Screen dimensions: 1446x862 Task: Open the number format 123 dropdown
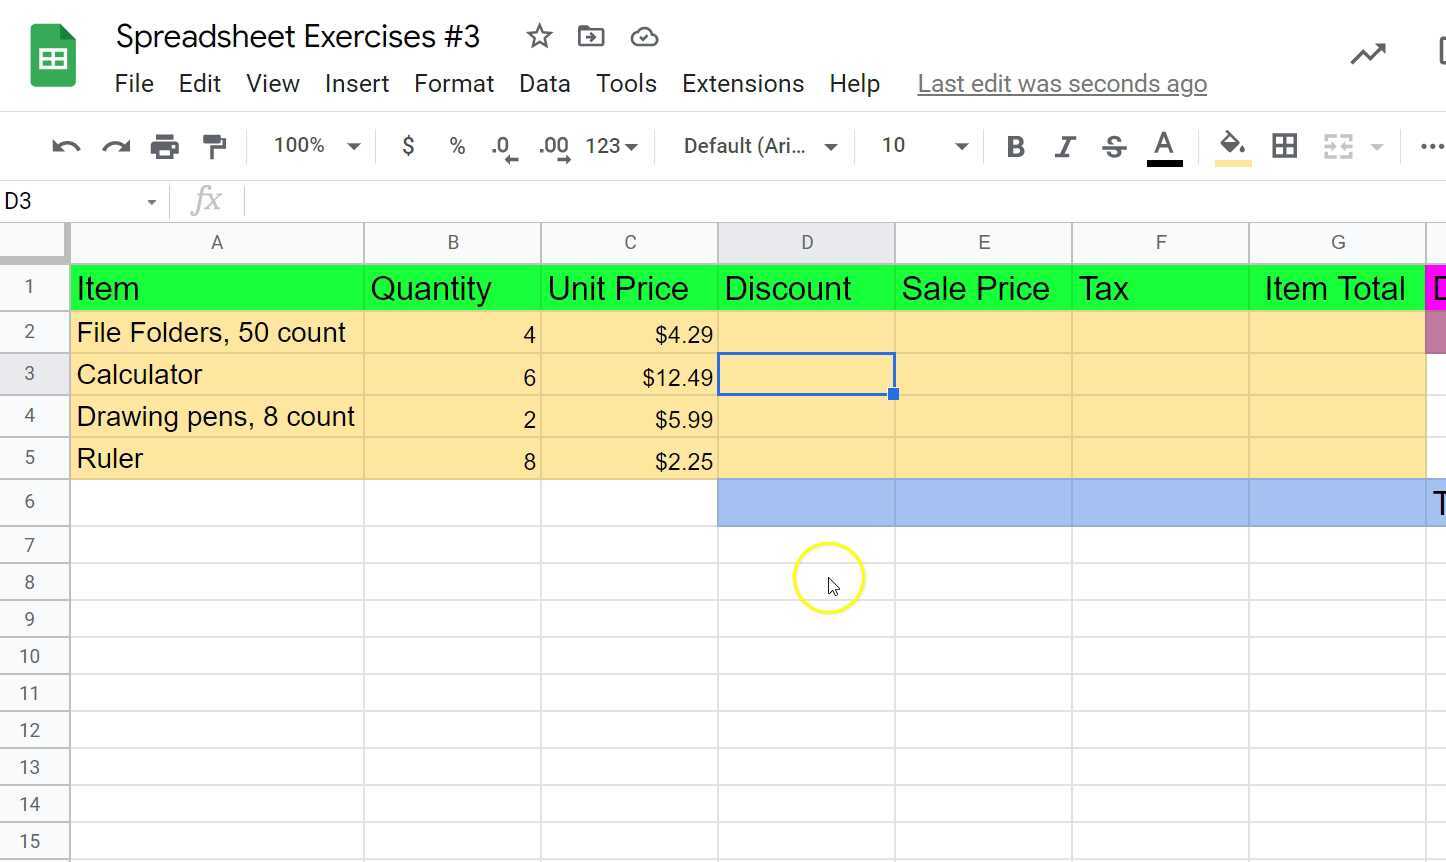pyautogui.click(x=610, y=146)
